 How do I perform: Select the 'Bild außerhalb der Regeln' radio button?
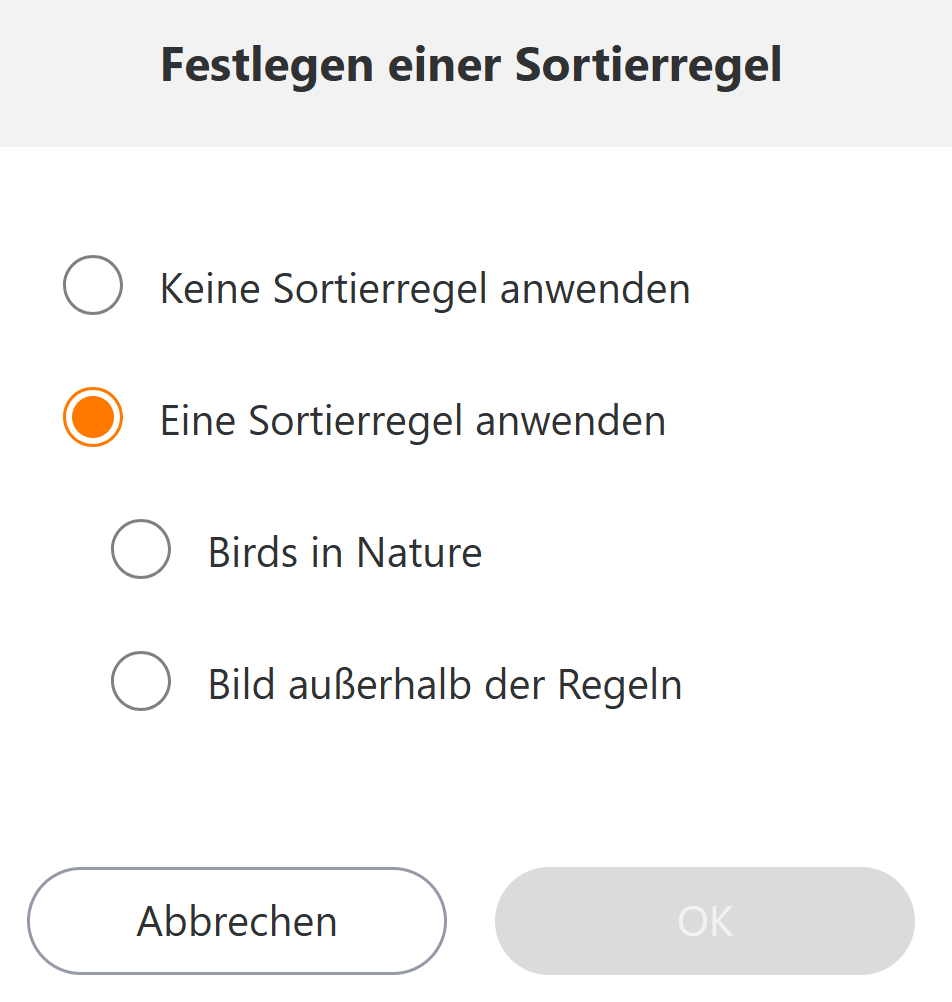pyautogui.click(x=141, y=681)
